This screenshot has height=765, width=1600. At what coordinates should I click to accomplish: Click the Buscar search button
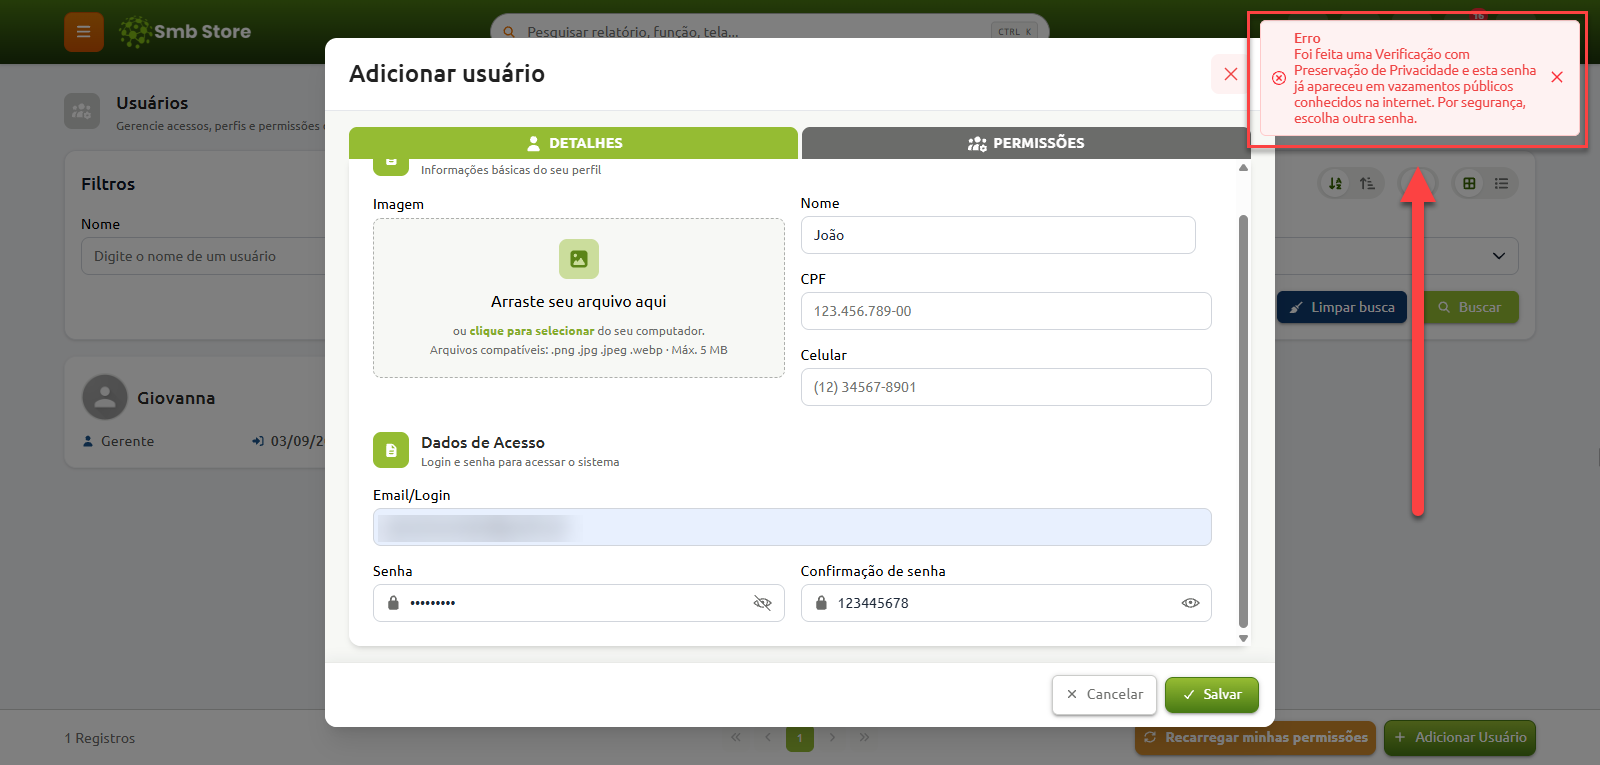click(x=1469, y=307)
